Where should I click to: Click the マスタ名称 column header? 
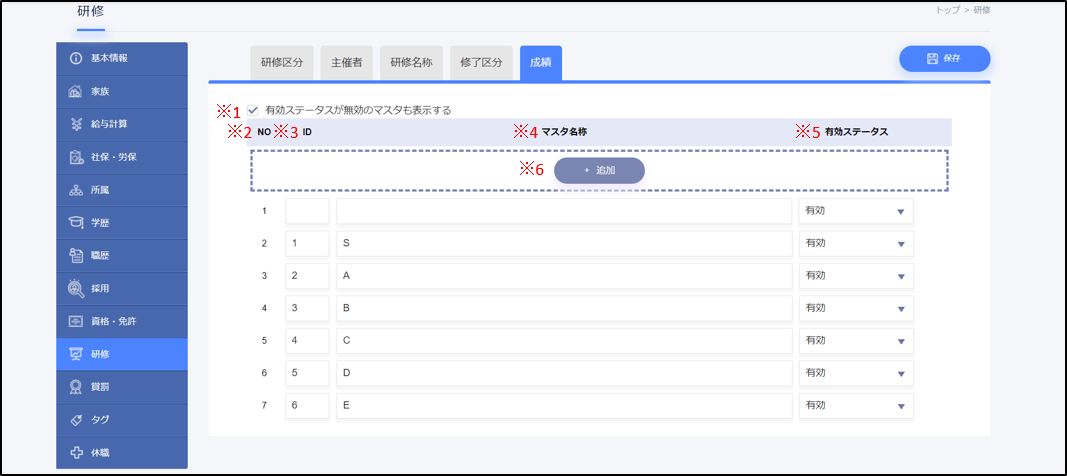coord(564,132)
